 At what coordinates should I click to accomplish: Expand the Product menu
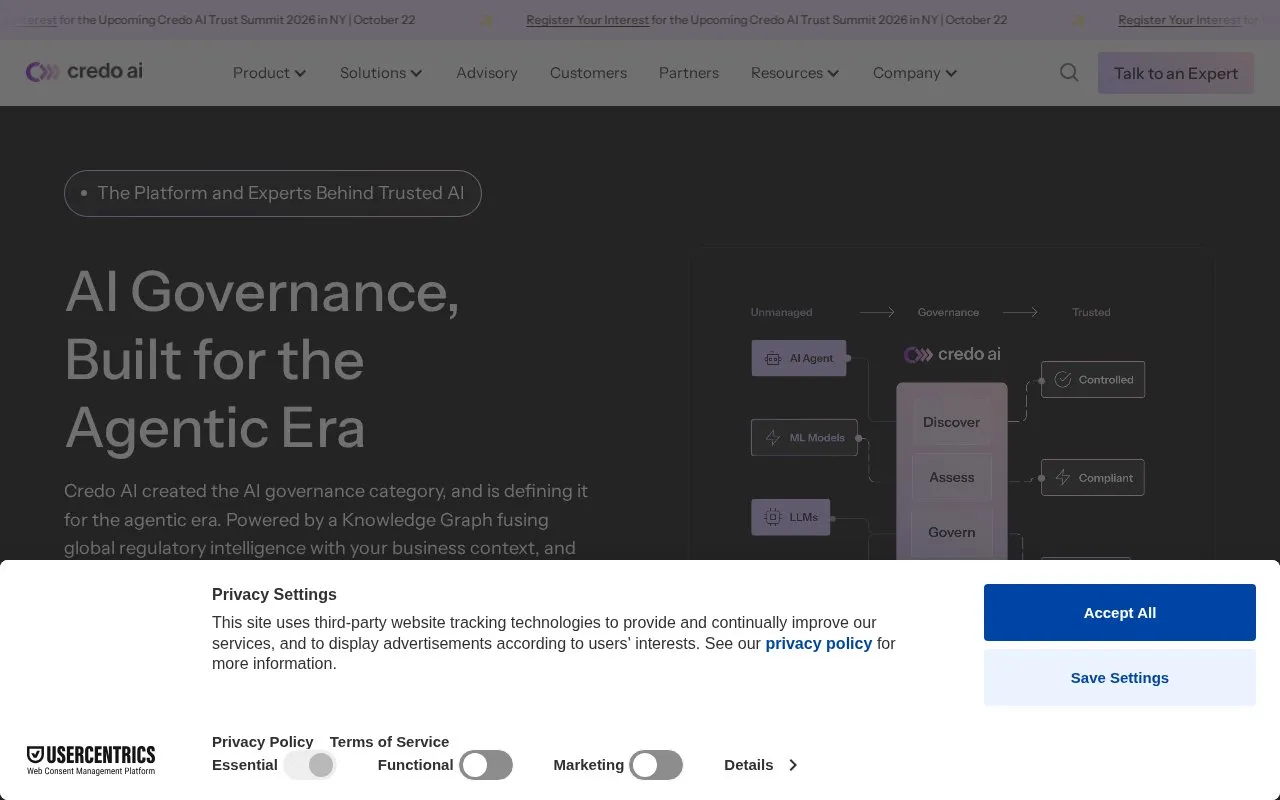tap(269, 73)
